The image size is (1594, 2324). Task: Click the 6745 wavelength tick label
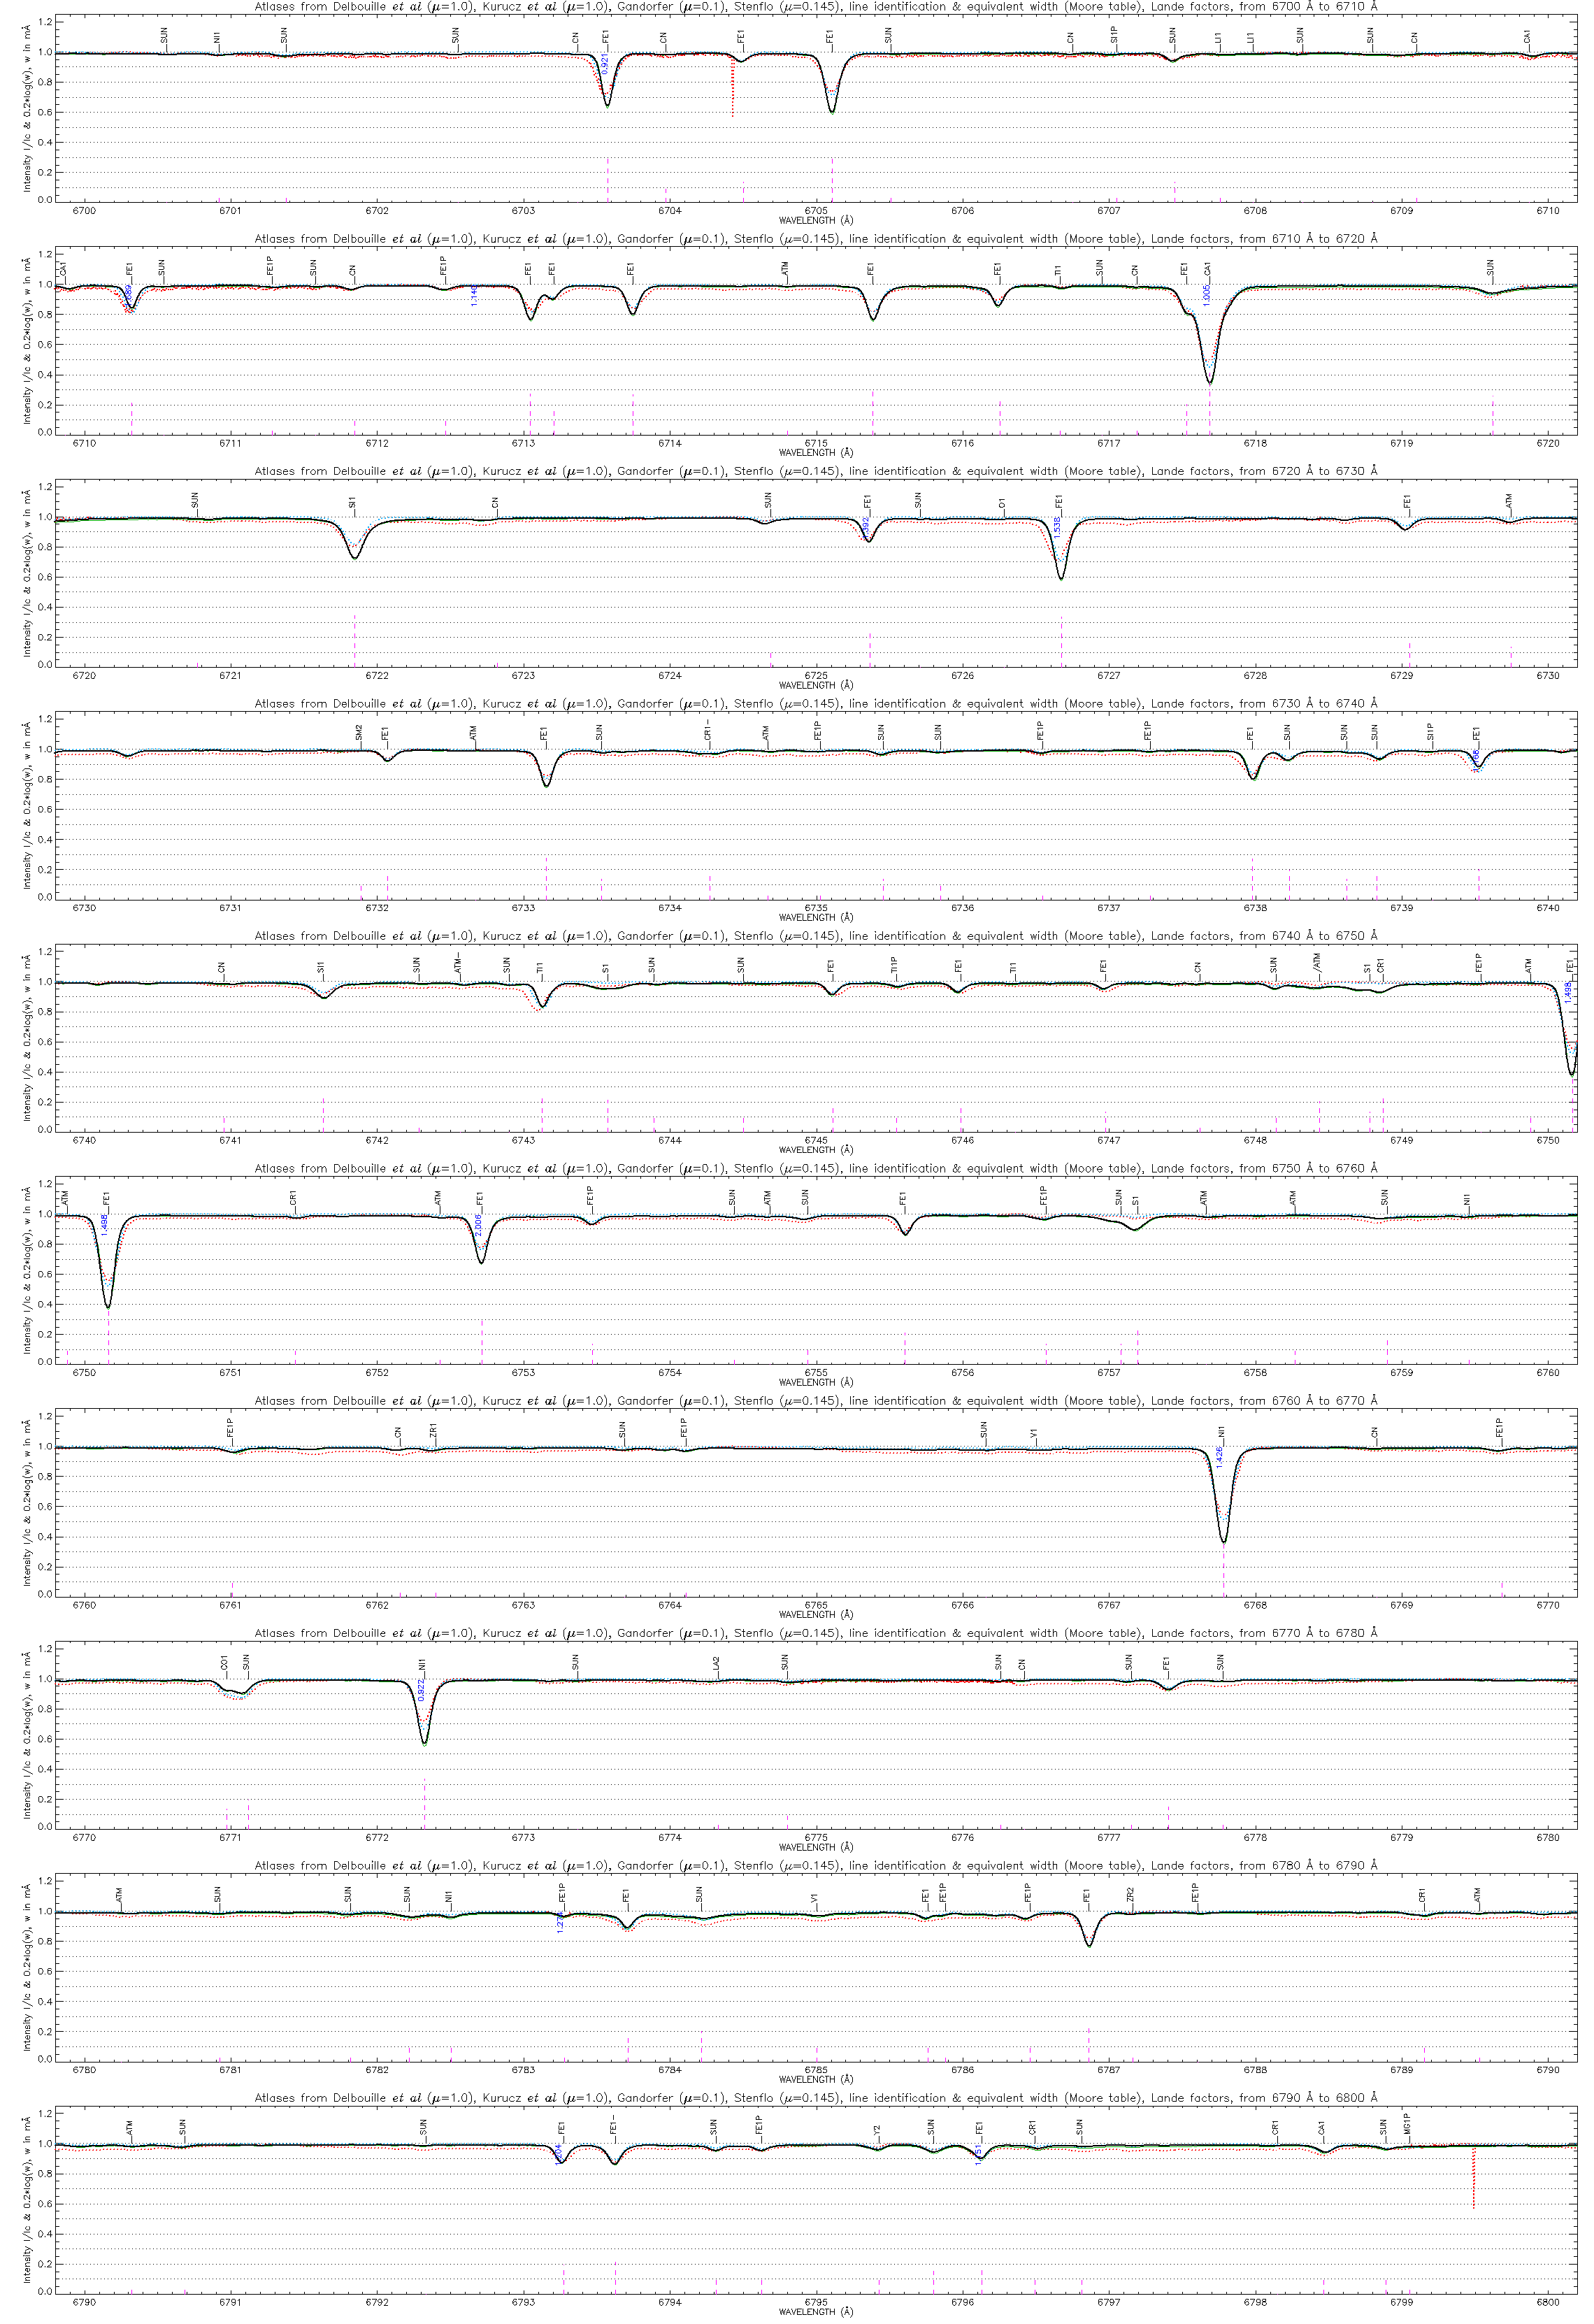(x=816, y=1141)
